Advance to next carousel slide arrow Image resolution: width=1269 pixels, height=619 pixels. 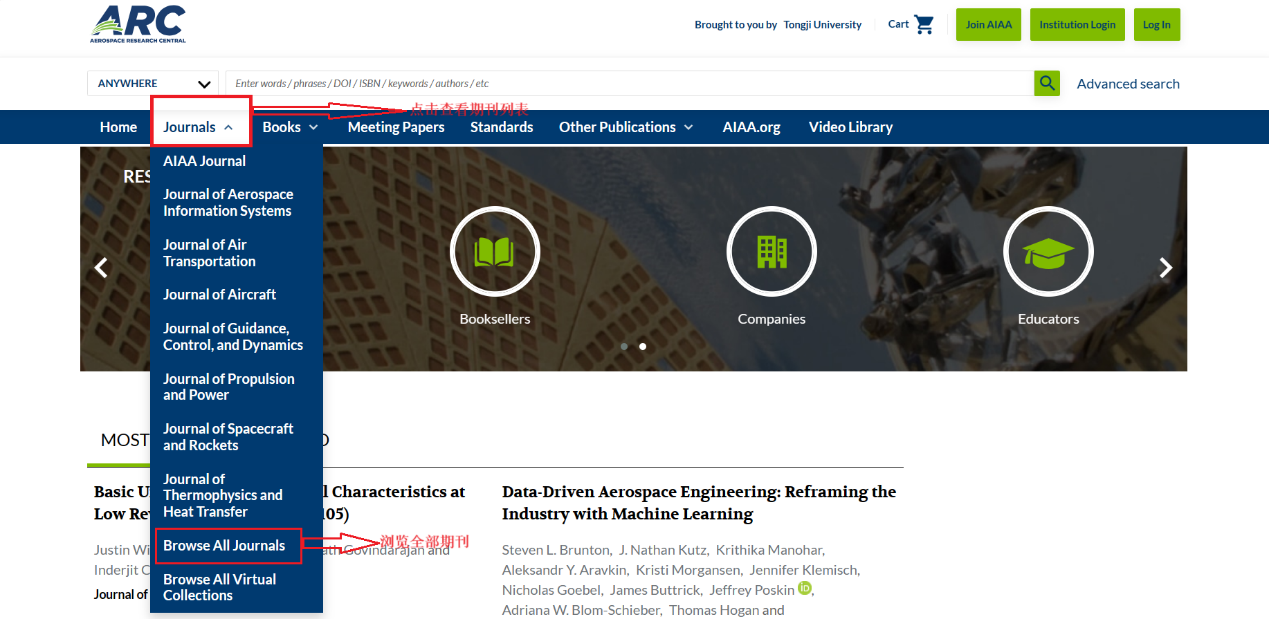1165,267
